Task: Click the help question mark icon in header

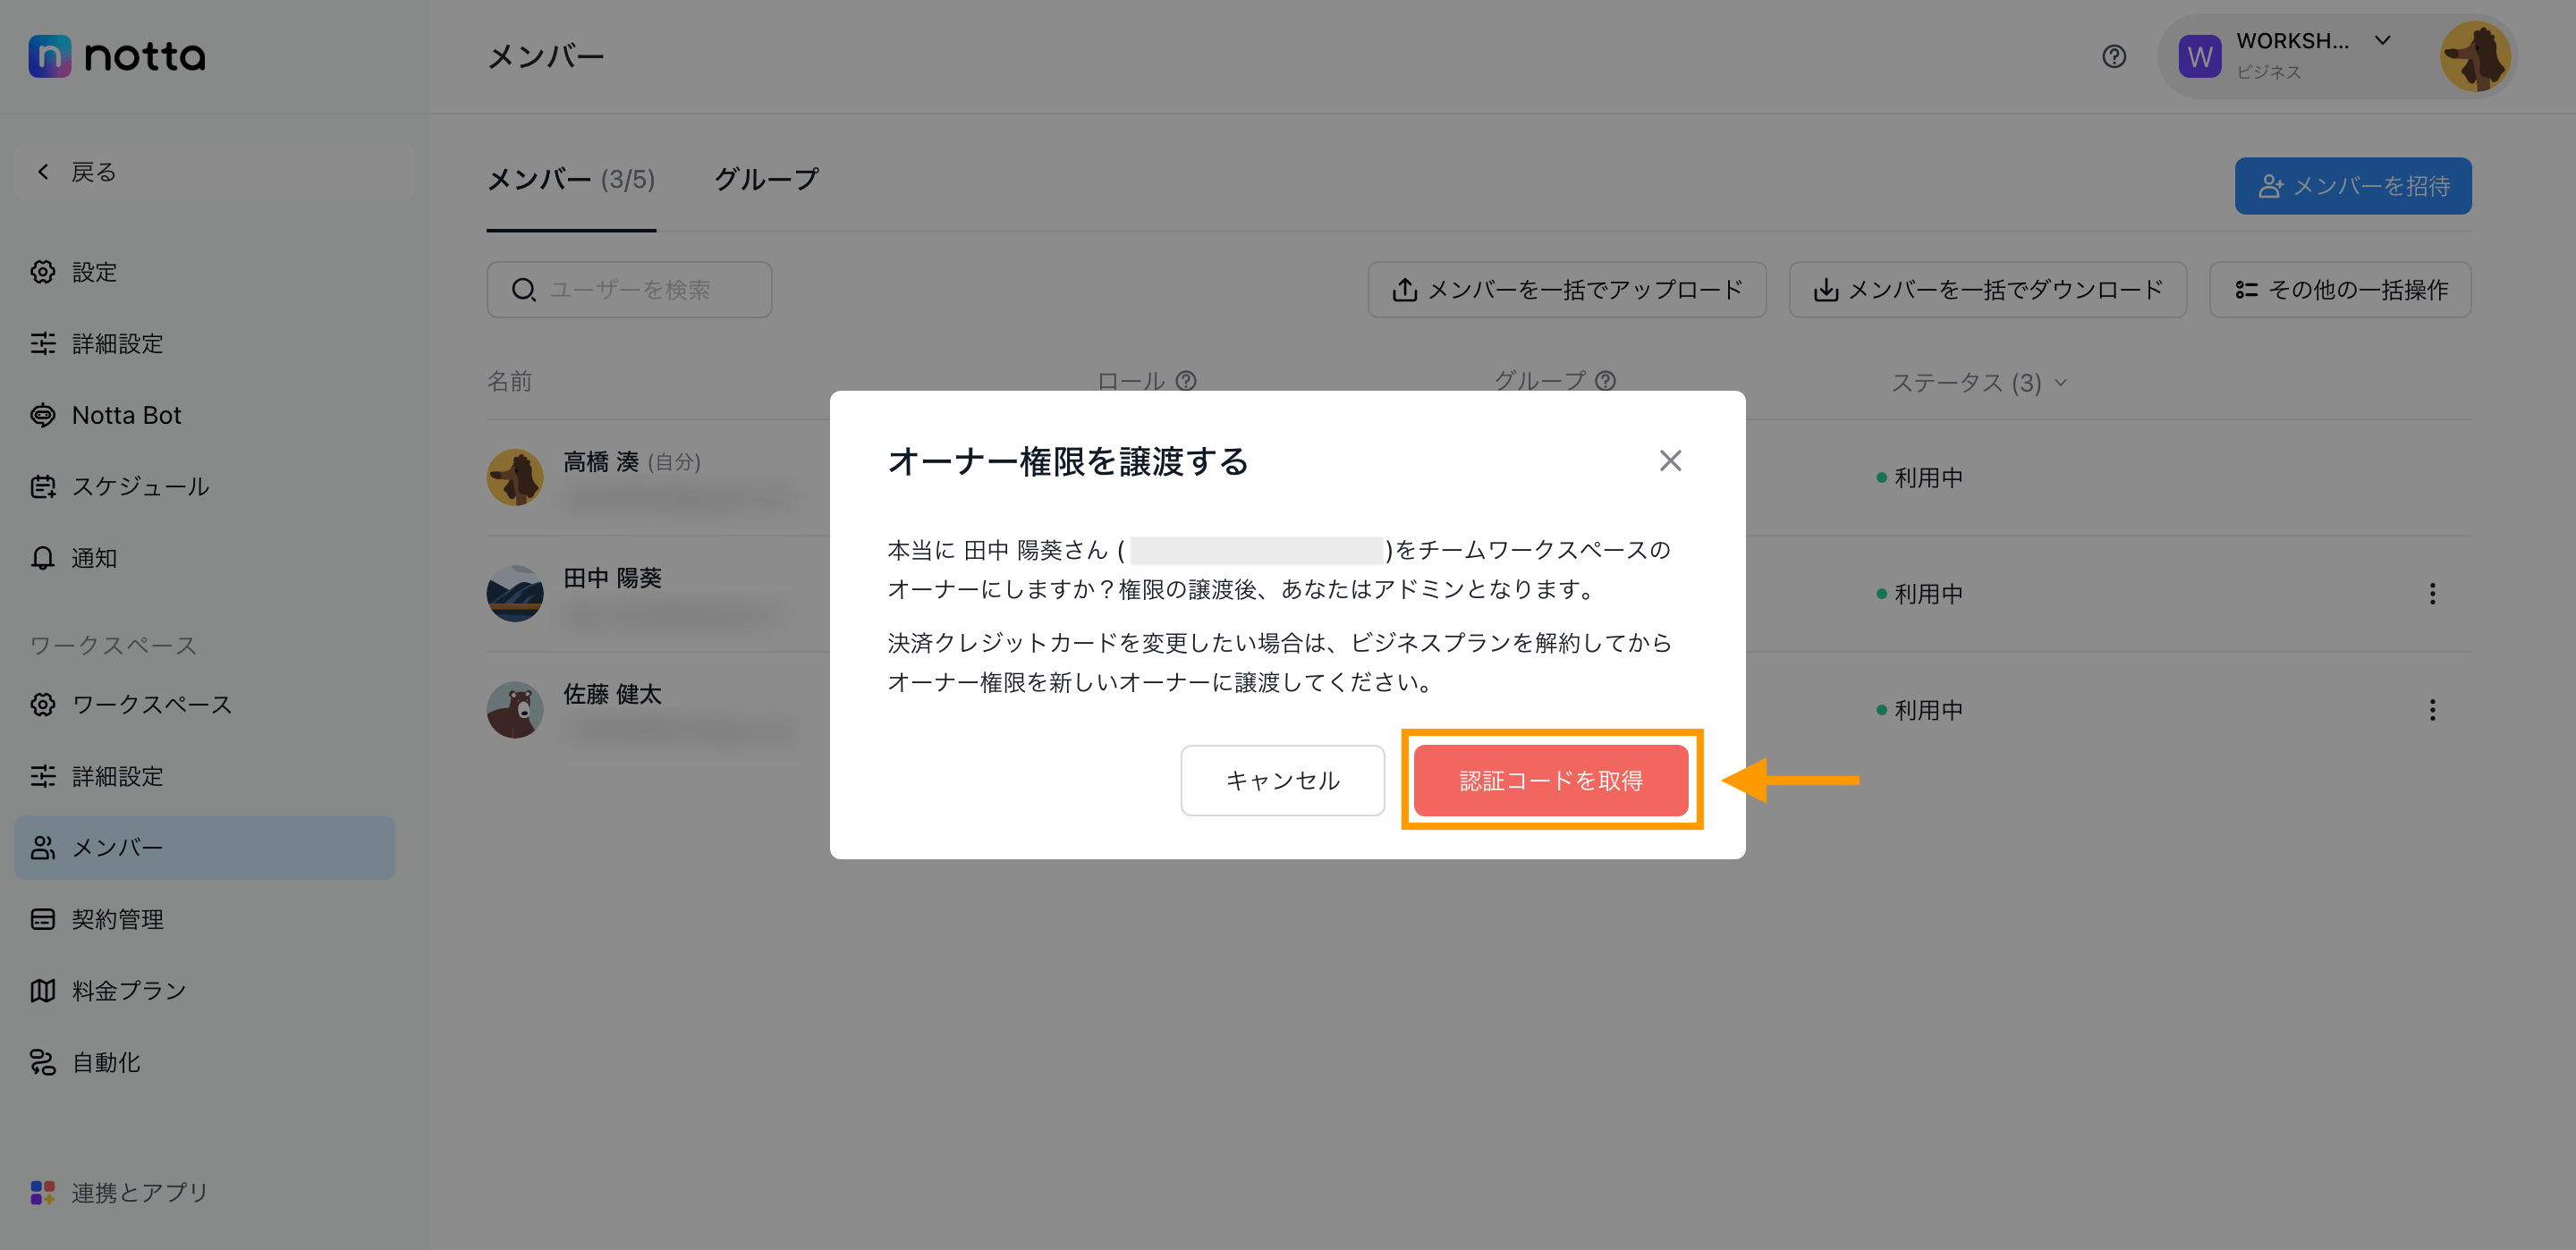Action: coord(2114,56)
